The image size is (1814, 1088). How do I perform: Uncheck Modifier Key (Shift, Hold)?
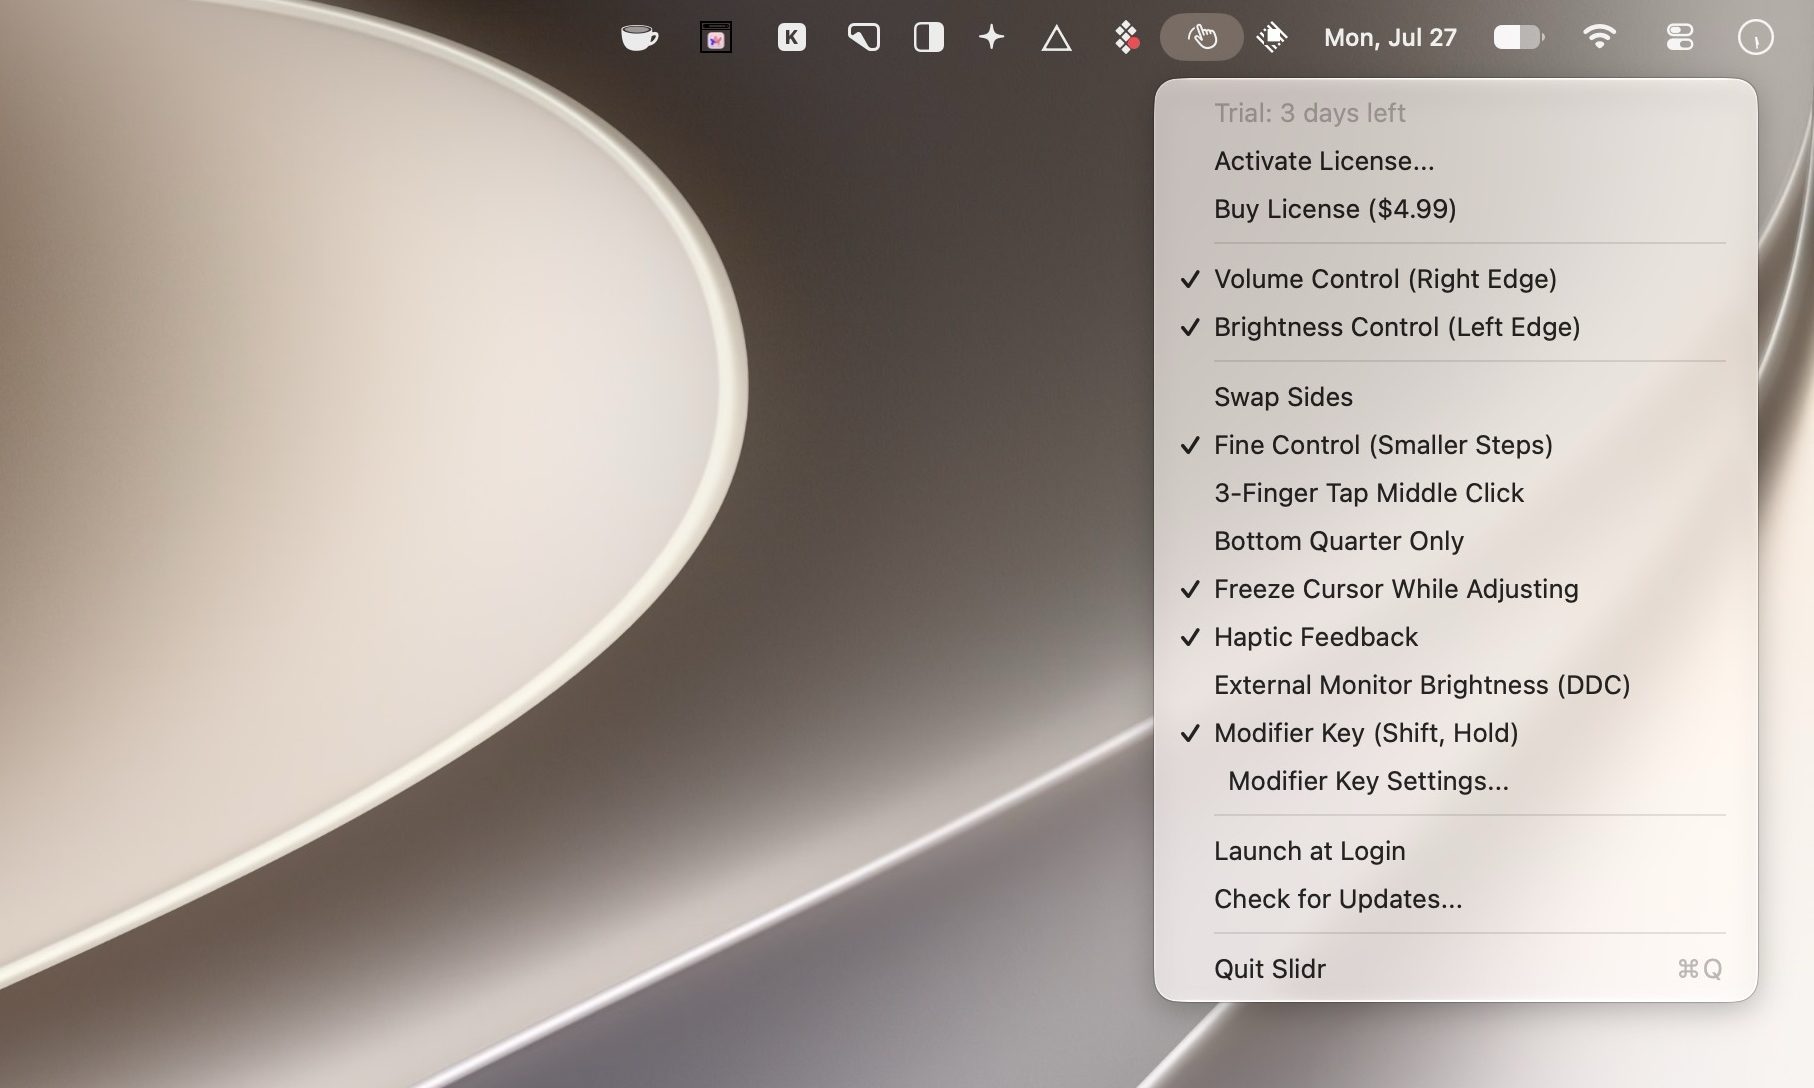(1455, 733)
